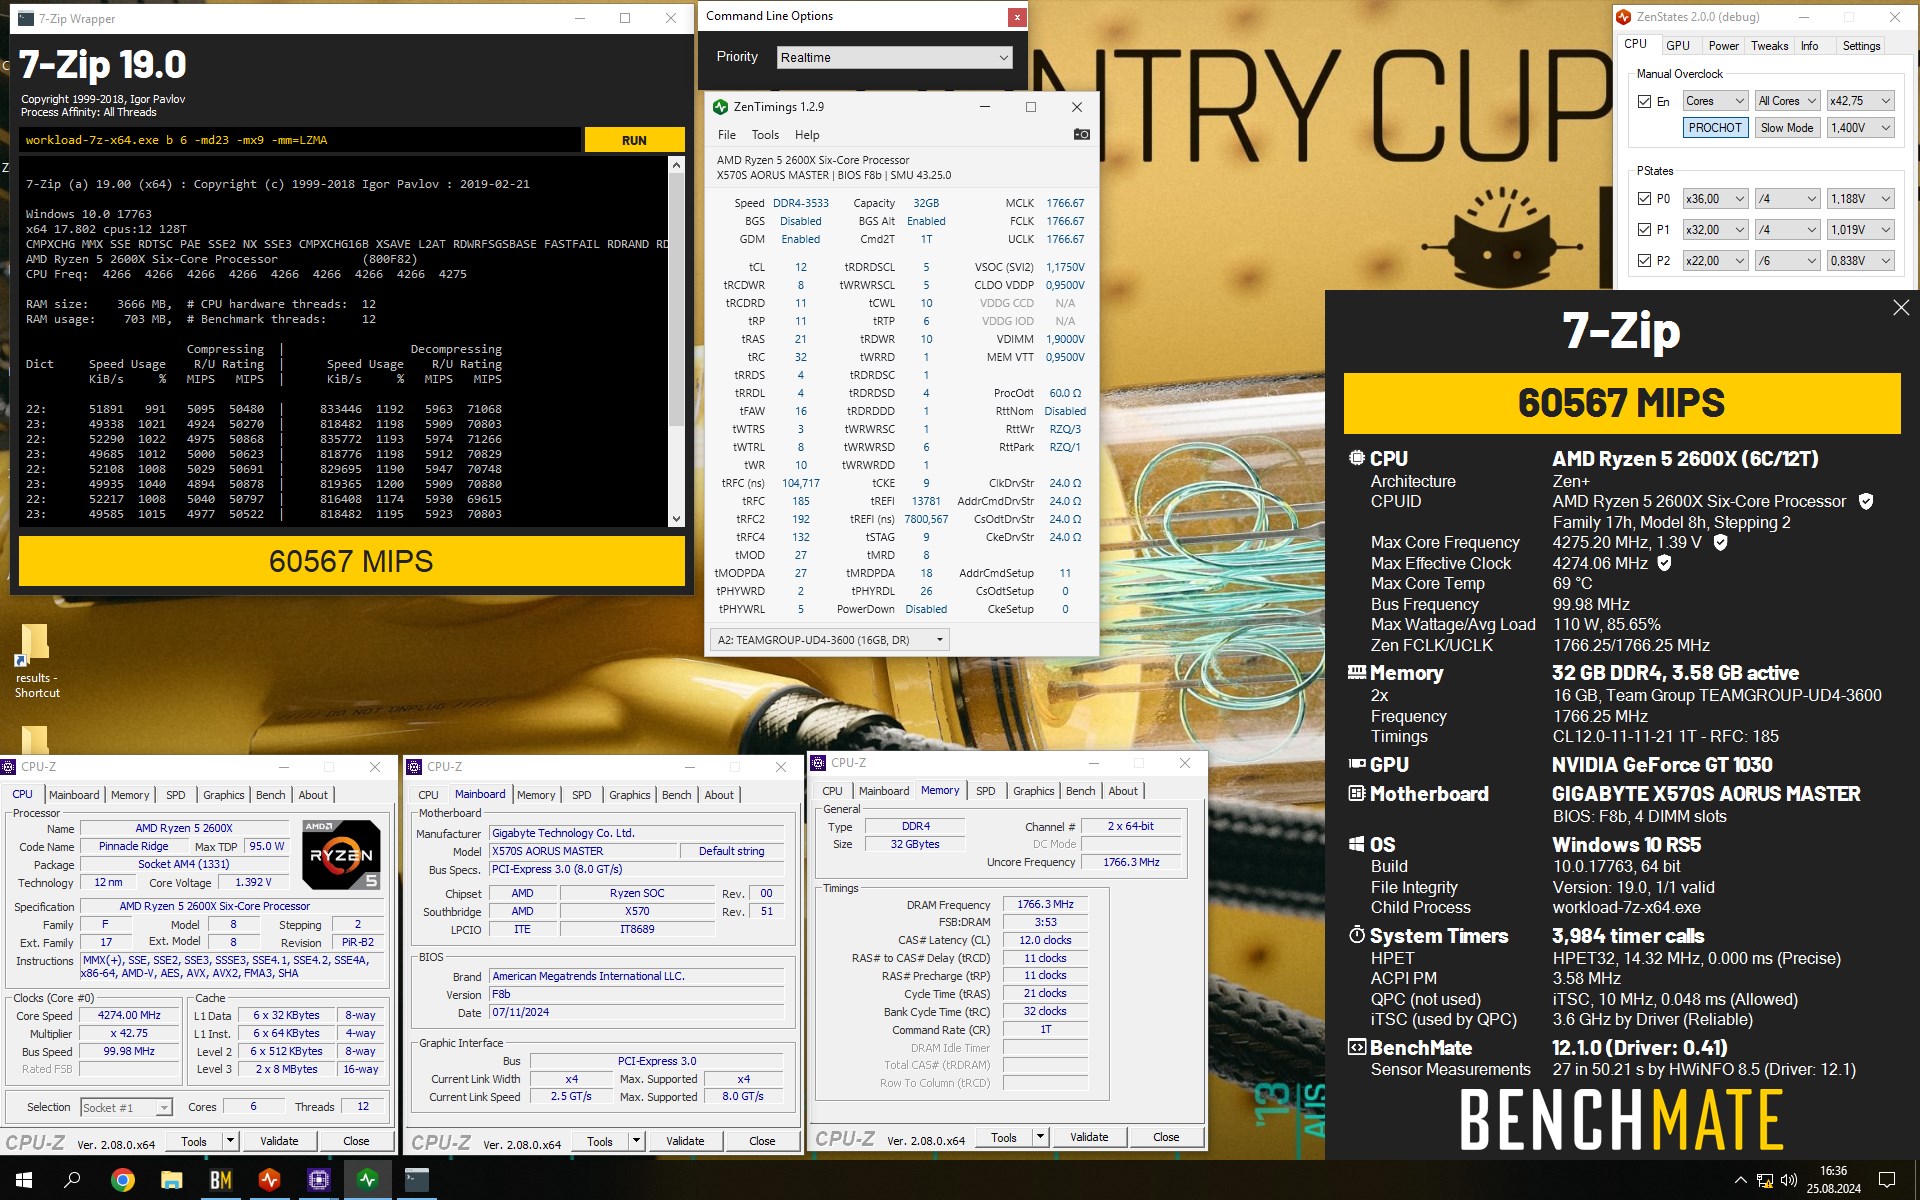Launch Chrome from the taskbar

(x=122, y=1180)
